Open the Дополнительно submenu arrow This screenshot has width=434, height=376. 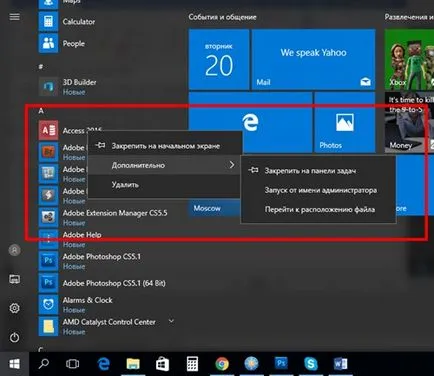(232, 165)
